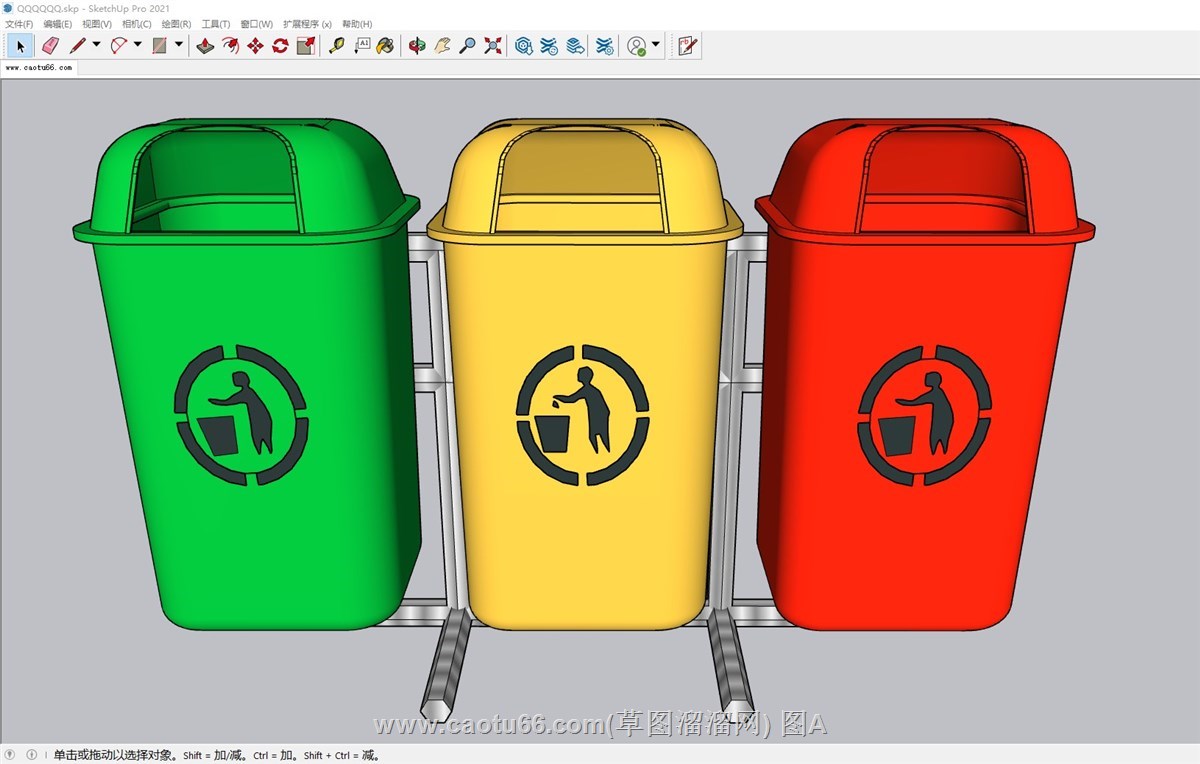The height and width of the screenshot is (764, 1200).
Task: Activate the Move tool
Action: (x=255, y=45)
